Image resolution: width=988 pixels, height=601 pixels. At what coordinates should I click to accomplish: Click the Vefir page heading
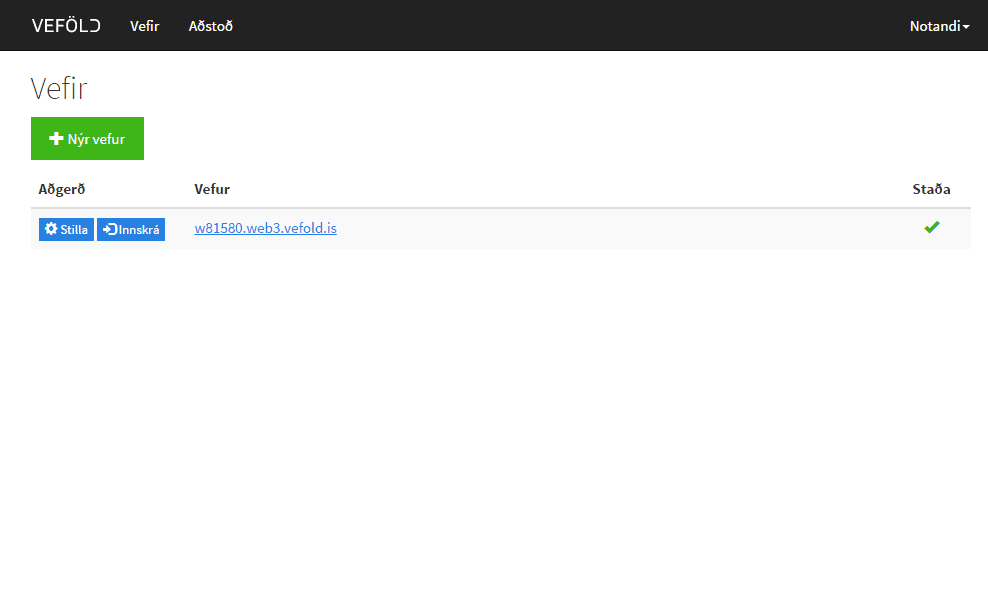click(59, 88)
